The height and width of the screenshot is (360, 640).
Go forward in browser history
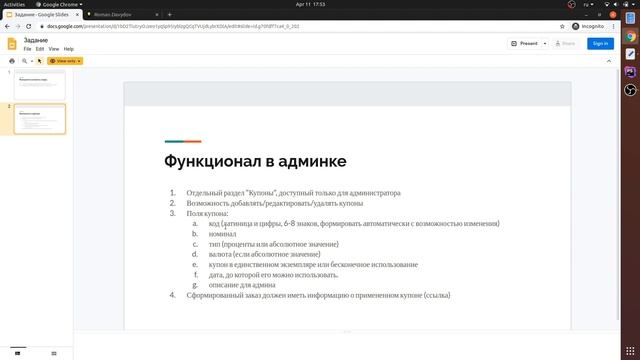18,27
